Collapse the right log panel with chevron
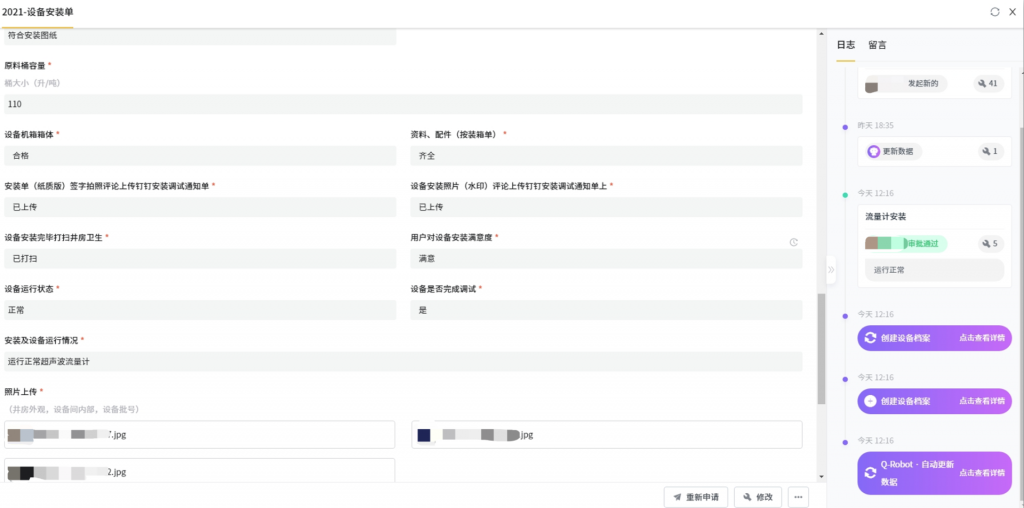1024x508 pixels. pyautogui.click(x=830, y=269)
